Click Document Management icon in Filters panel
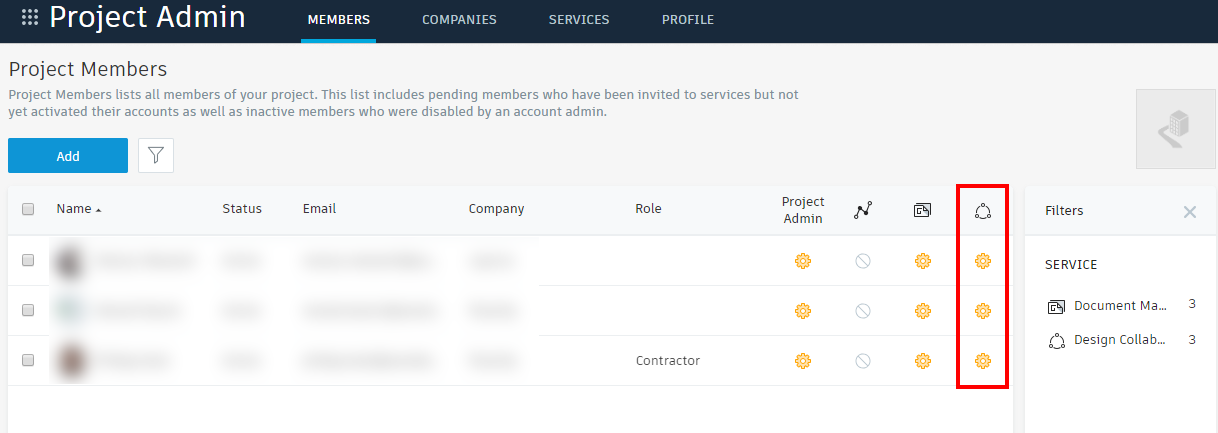 click(1057, 306)
